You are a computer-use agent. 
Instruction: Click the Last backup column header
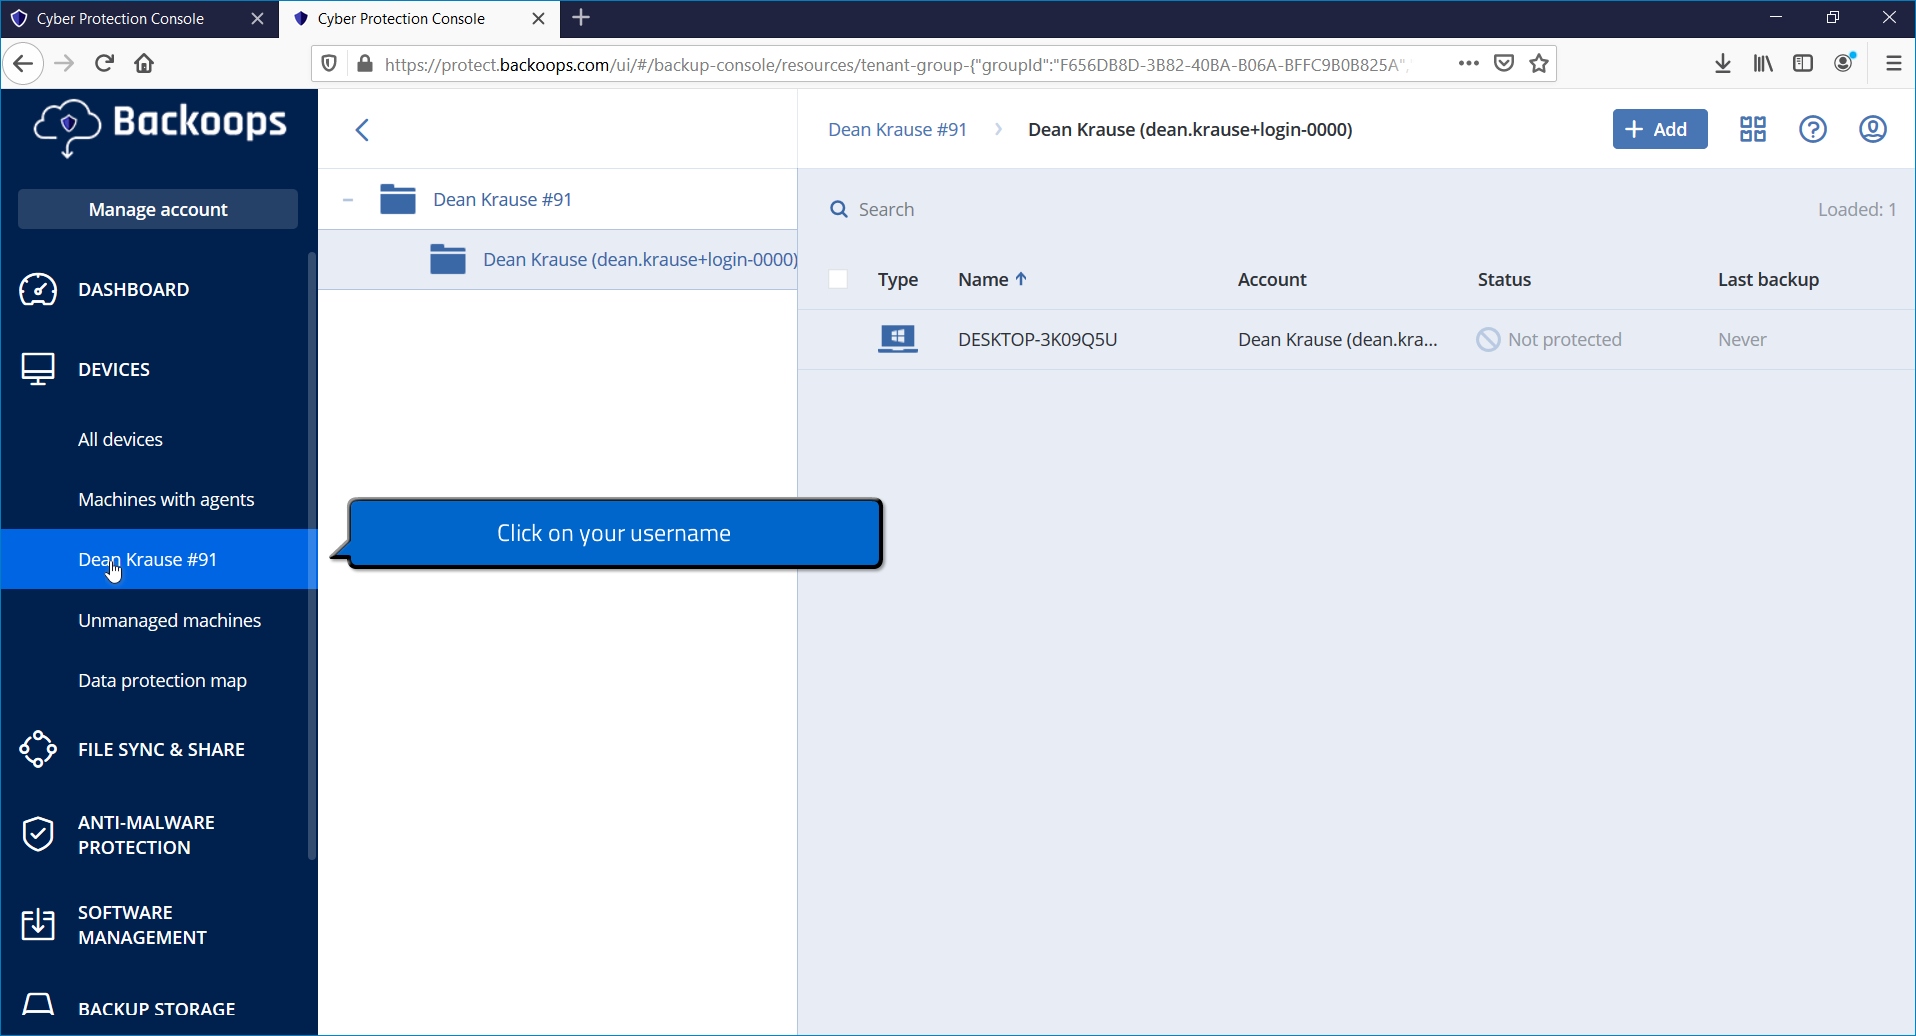[1768, 279]
